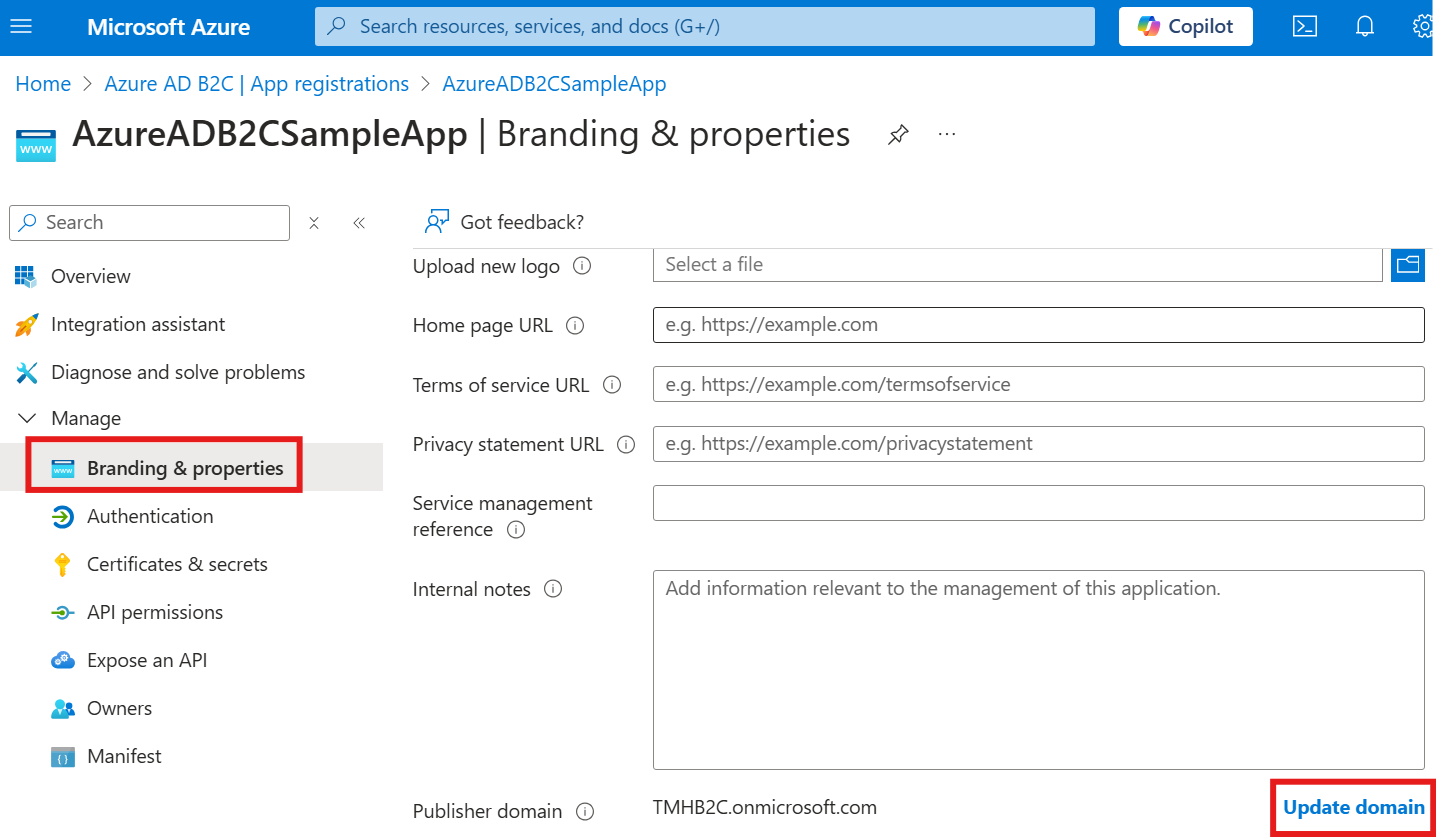1436x837 pixels.
Task: Open Integration assistant in sidebar
Action: coord(138,324)
